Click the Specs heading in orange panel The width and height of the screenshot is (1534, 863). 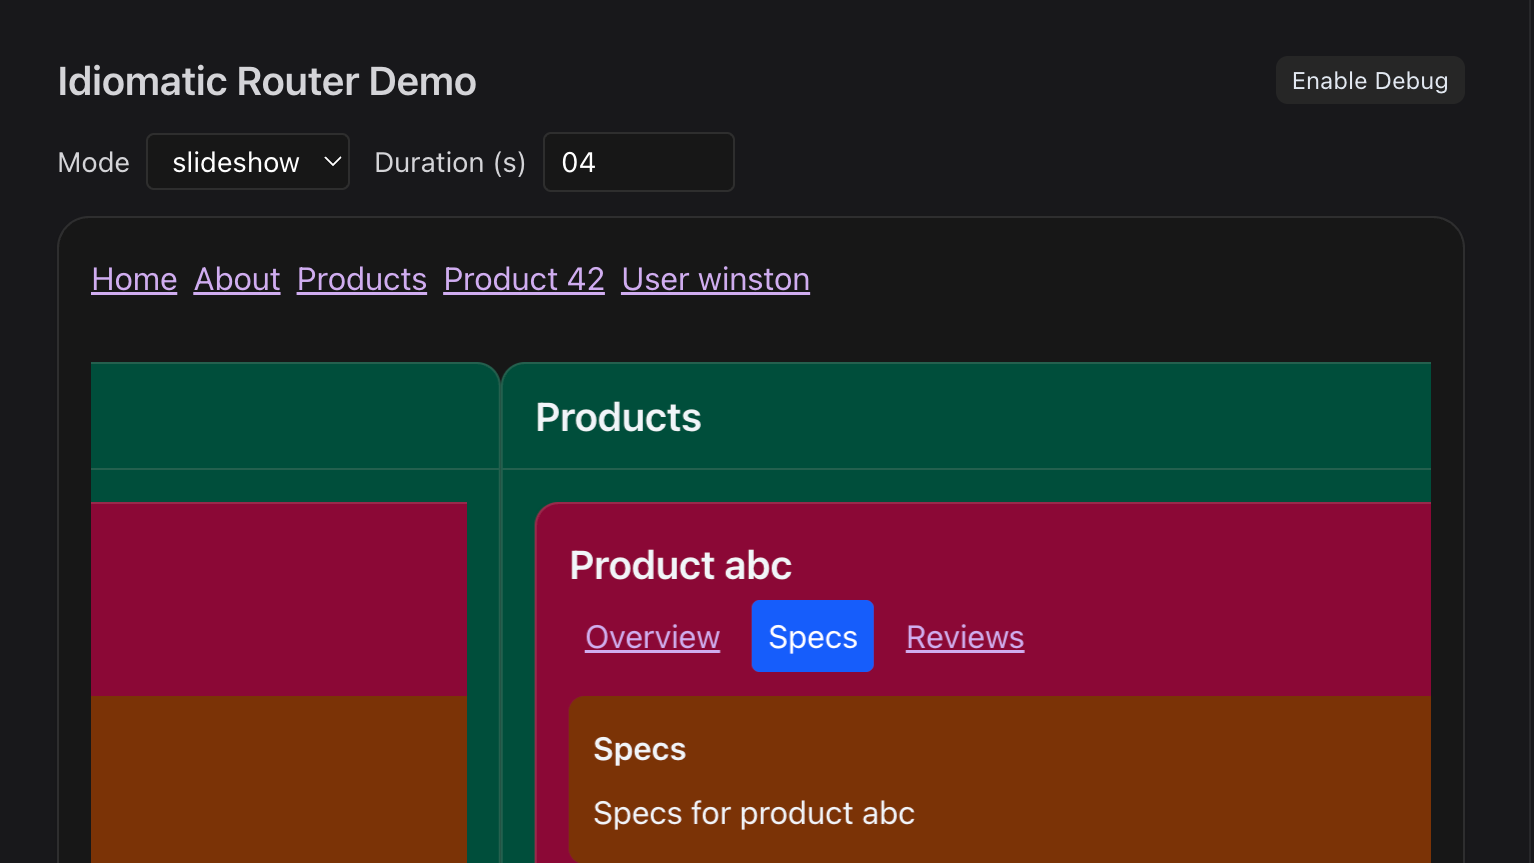click(x=639, y=750)
